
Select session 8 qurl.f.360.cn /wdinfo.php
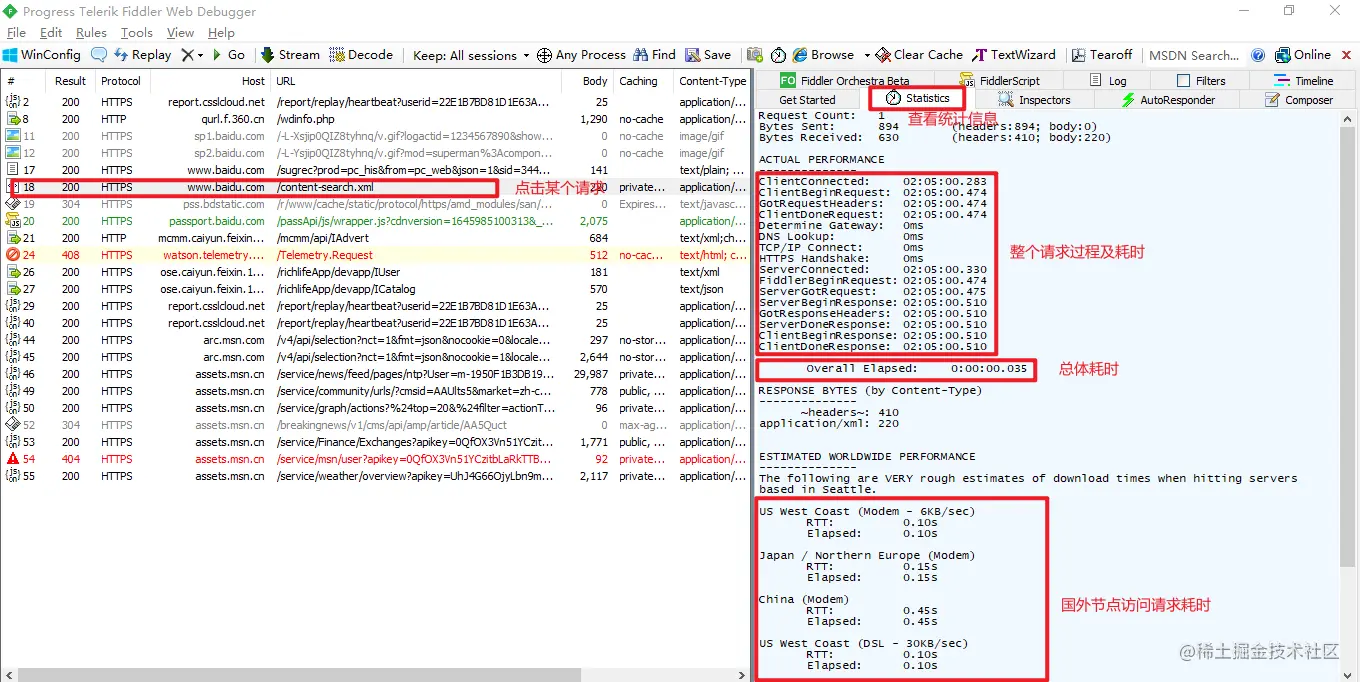[x=375, y=119]
